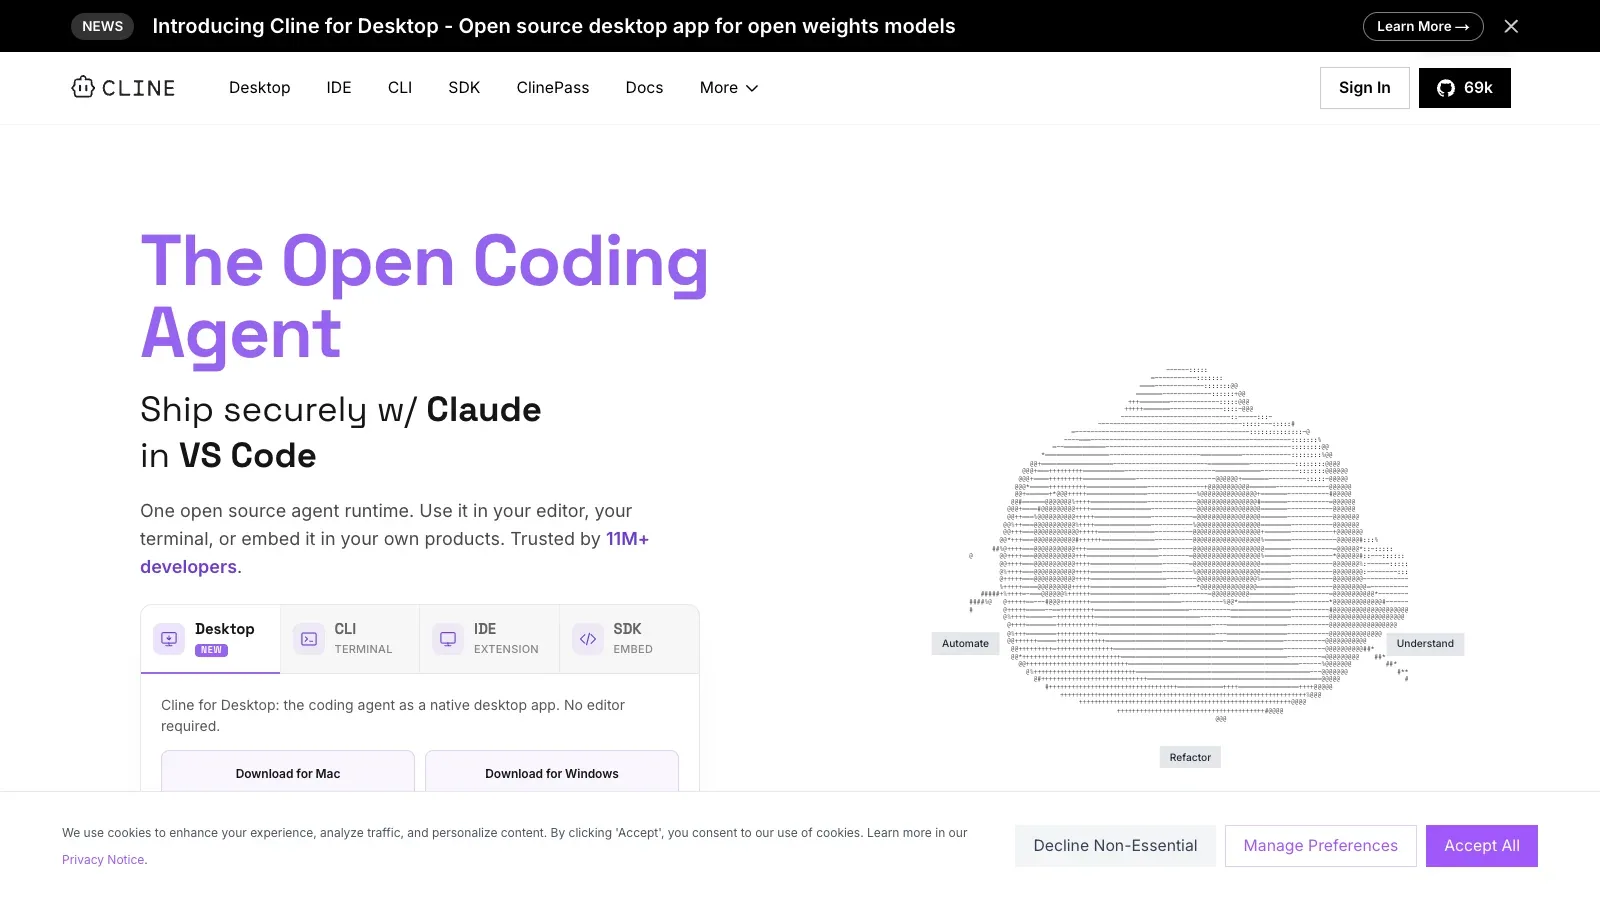The width and height of the screenshot is (1600, 900).
Task: Switch to the SDK Embed tab
Action: 629,638
